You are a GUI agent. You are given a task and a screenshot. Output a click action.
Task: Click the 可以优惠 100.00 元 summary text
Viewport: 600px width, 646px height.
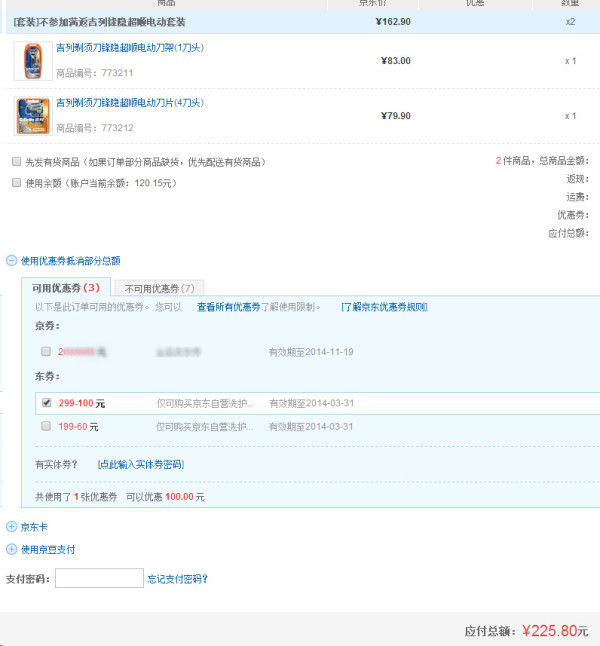coord(165,497)
